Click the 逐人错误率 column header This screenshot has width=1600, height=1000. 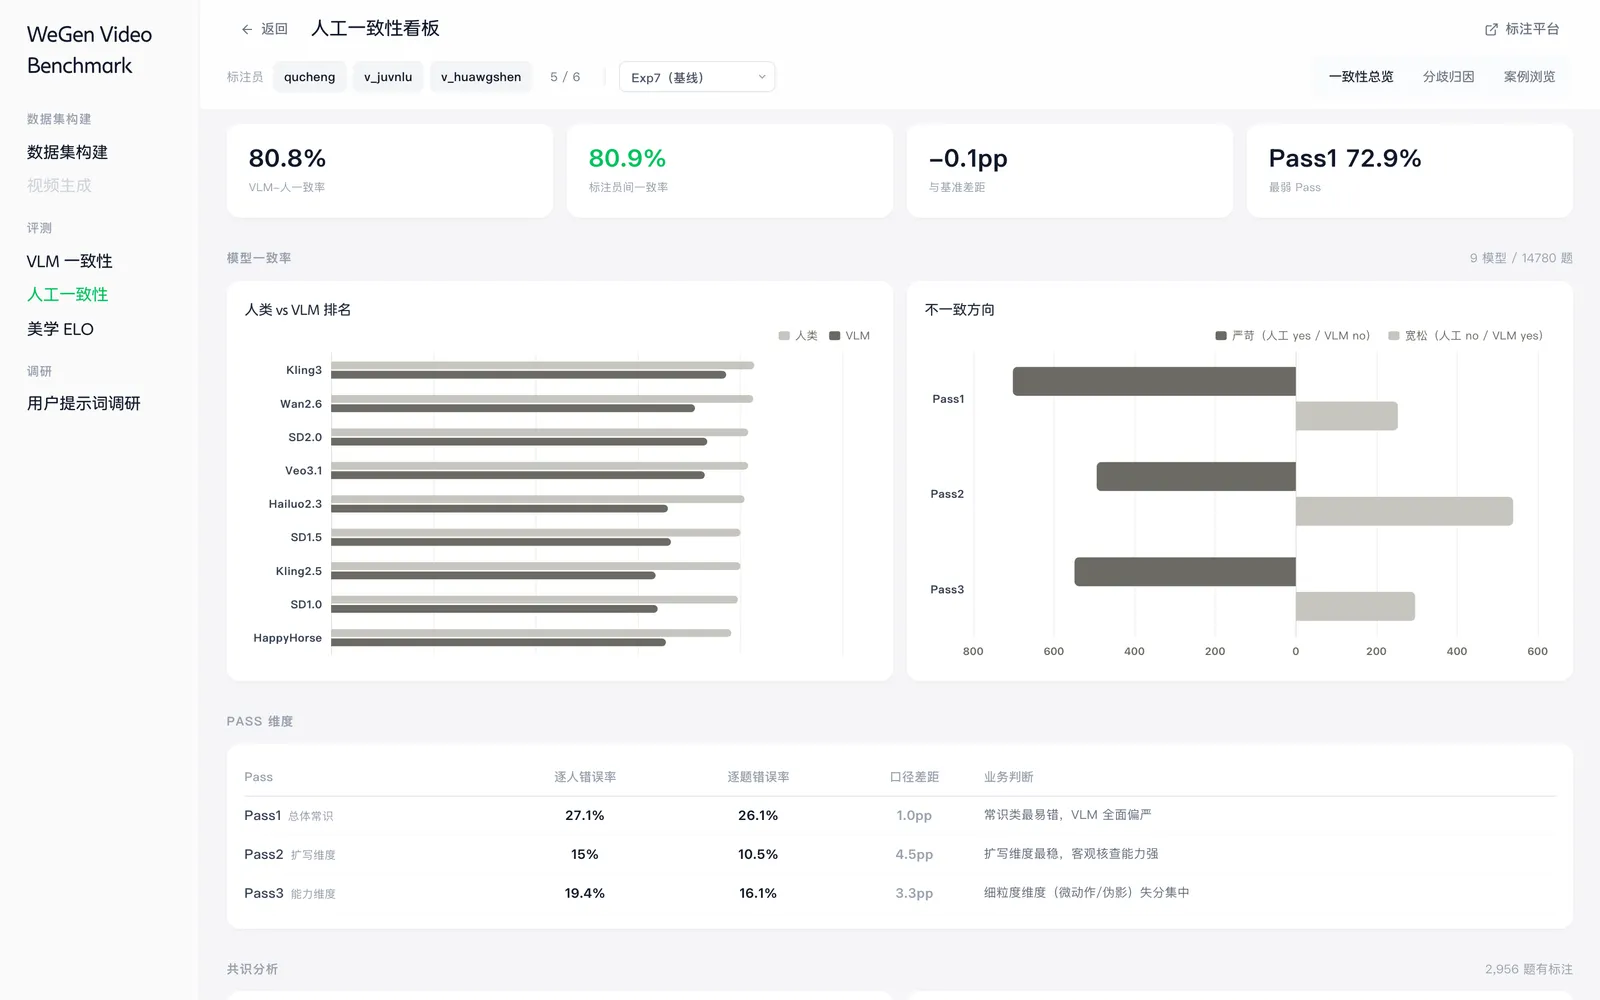click(x=585, y=777)
